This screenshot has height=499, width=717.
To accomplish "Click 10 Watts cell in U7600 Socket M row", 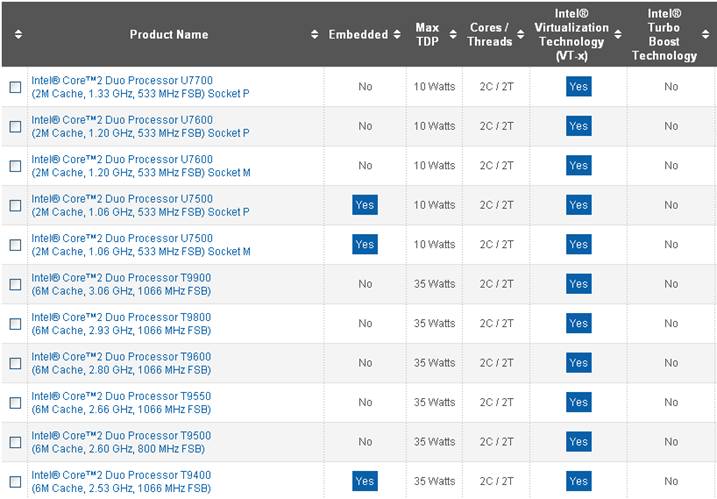I will point(434,165).
